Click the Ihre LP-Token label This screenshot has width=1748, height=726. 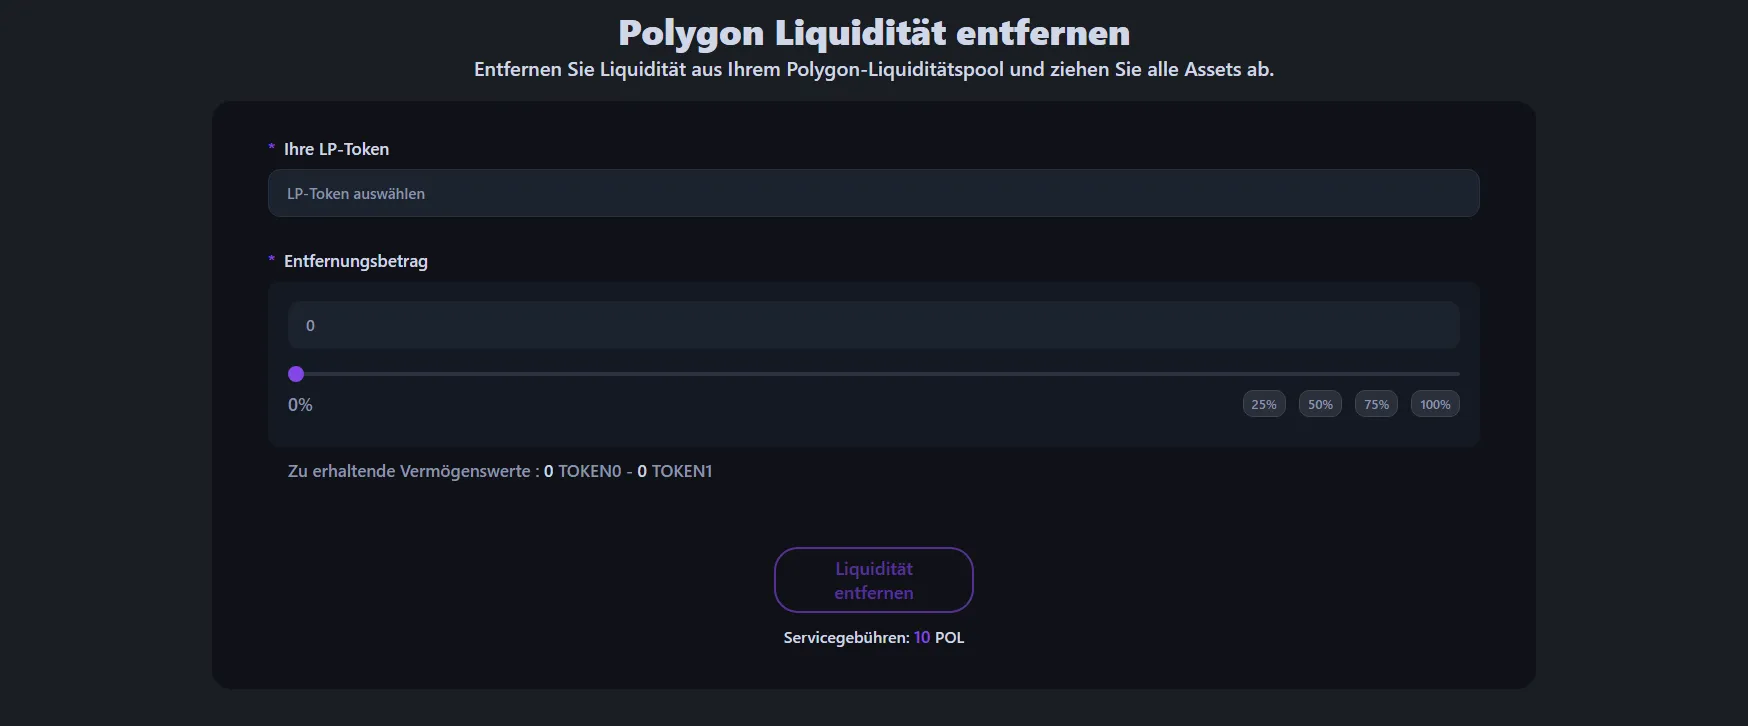pyautogui.click(x=336, y=149)
